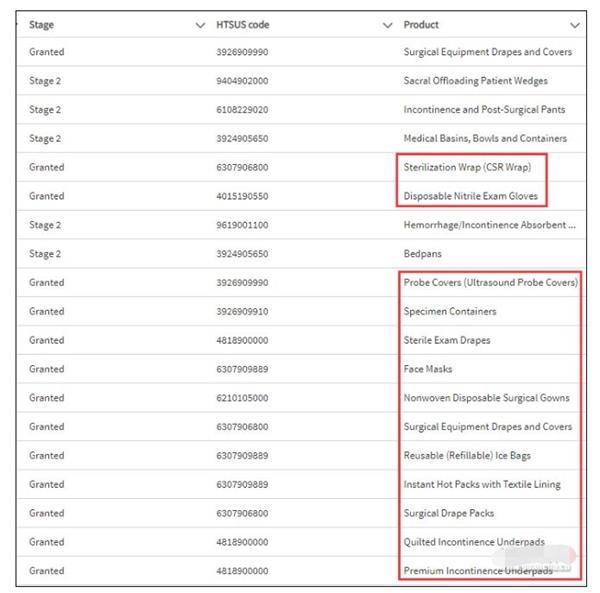Viewport: 600px width, 593px height.
Task: Click code 4818900000 in Quilted Incontinence Underpads row
Action: click(x=242, y=542)
